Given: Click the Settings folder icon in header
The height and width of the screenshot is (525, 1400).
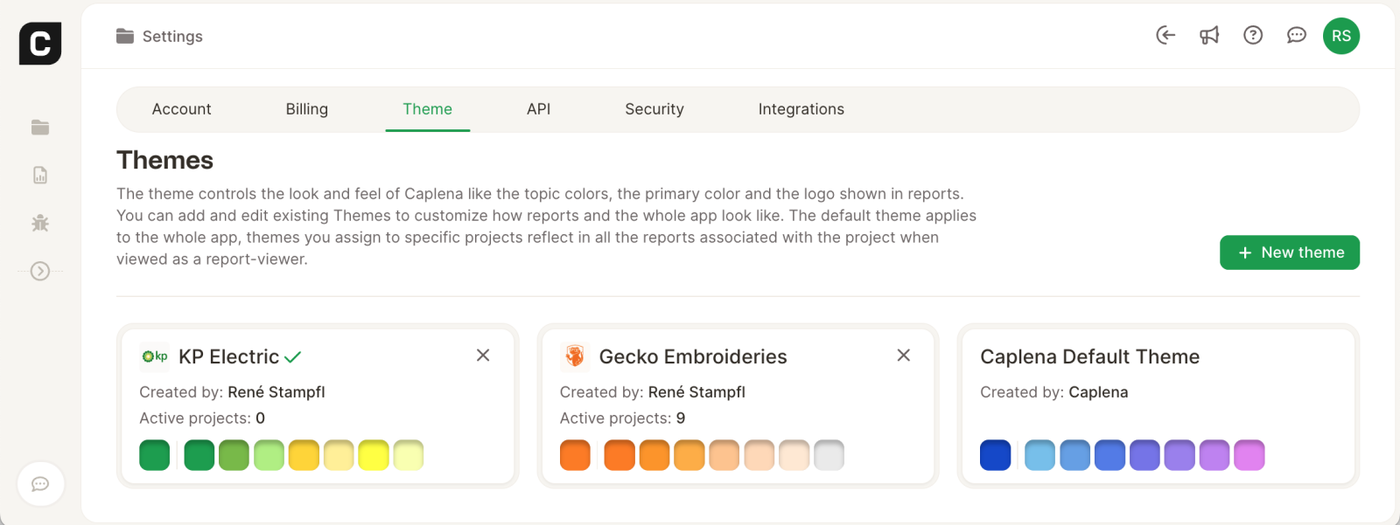Looking at the screenshot, I should (125, 36).
